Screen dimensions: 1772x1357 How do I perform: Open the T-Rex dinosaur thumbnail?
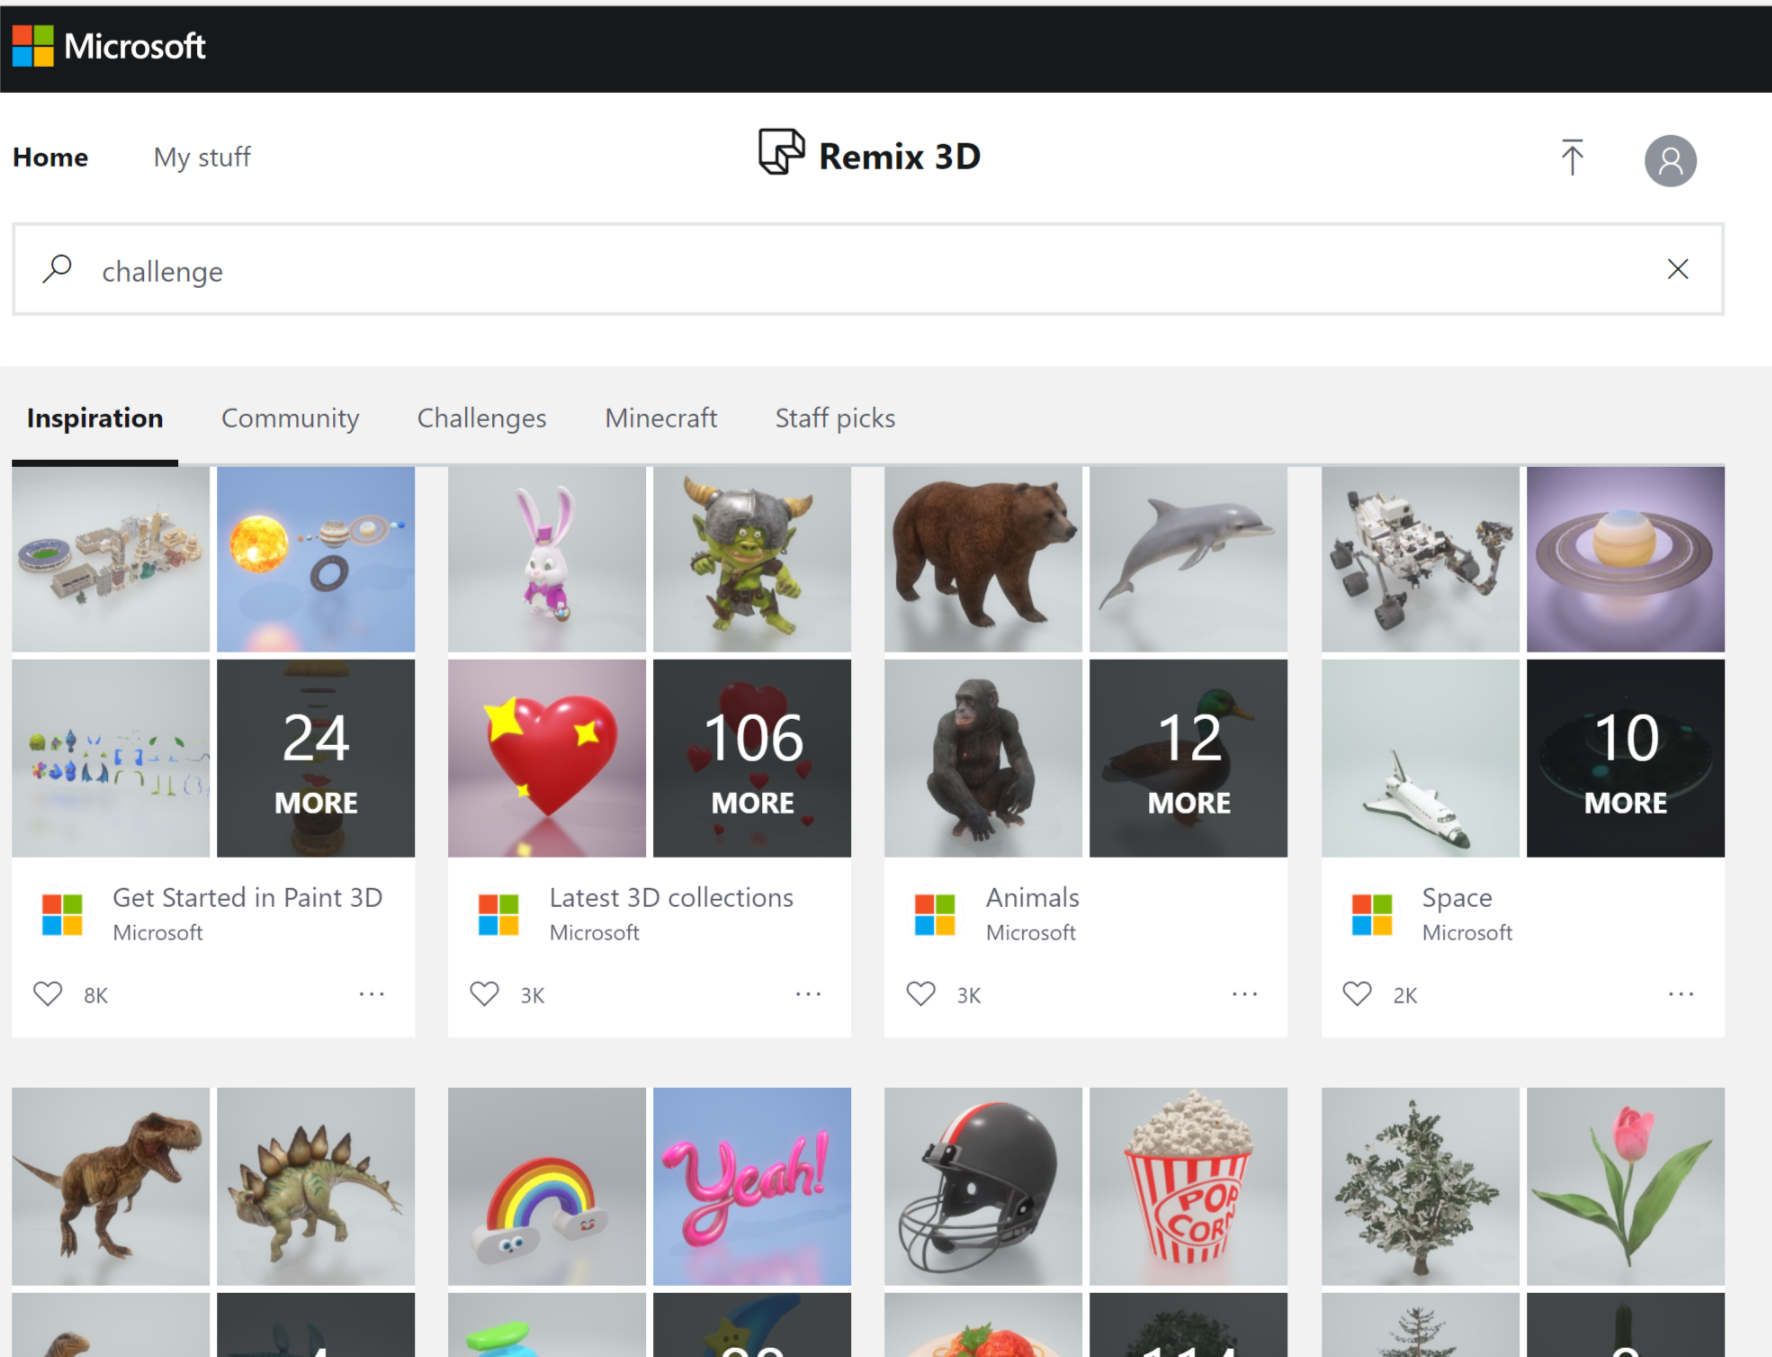point(111,1186)
